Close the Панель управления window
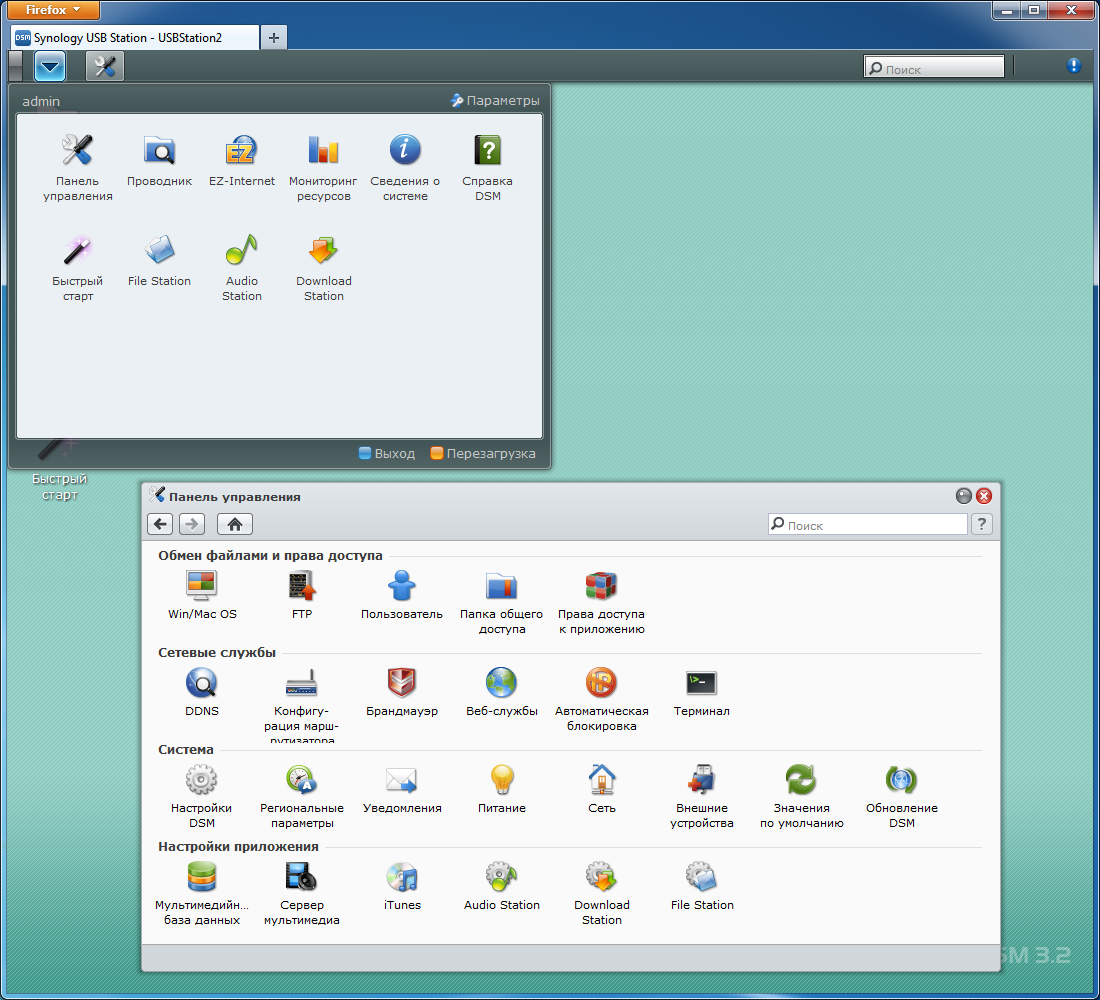This screenshot has height=1000, width=1100. (984, 496)
